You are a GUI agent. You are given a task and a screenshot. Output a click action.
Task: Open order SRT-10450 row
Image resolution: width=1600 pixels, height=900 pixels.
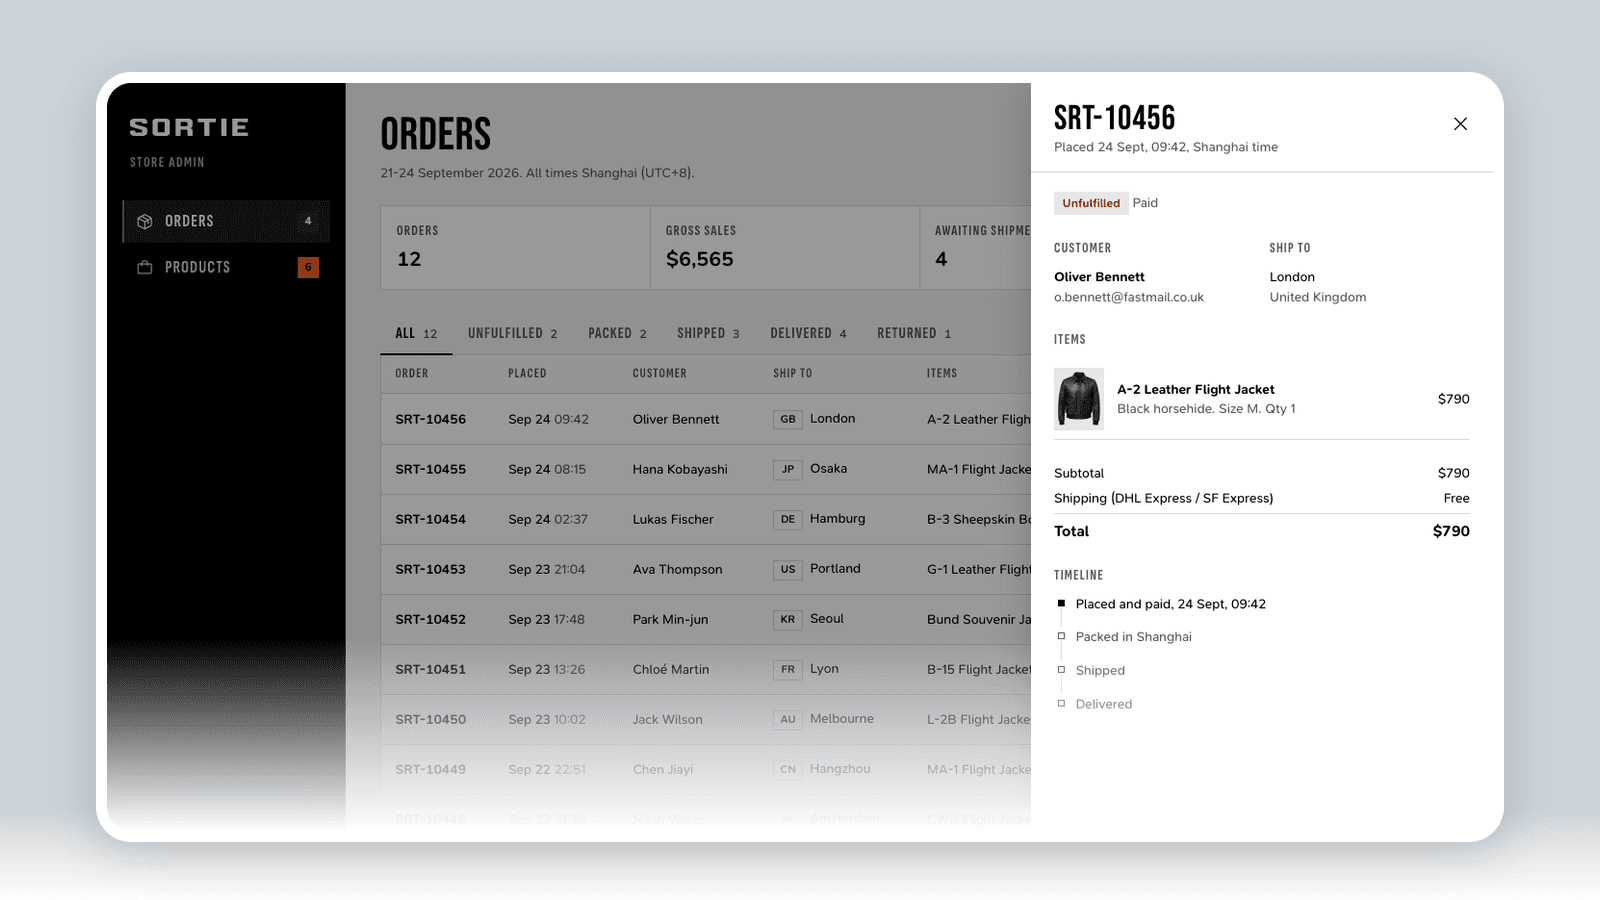(x=706, y=719)
